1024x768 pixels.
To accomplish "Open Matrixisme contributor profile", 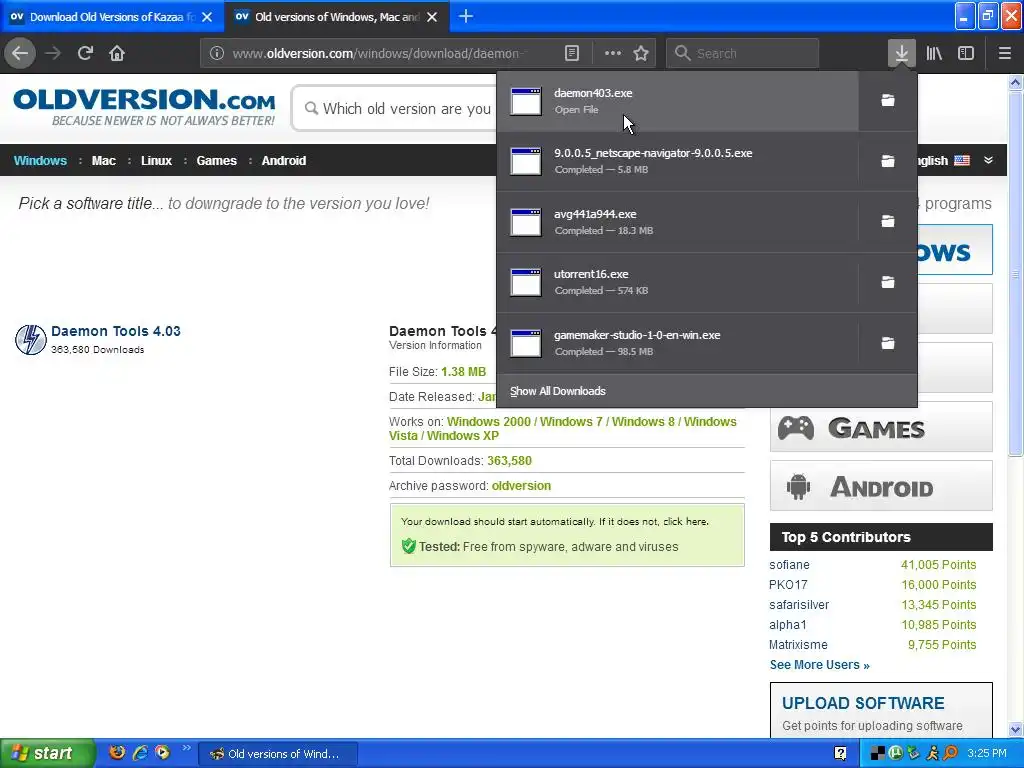I will point(798,645).
